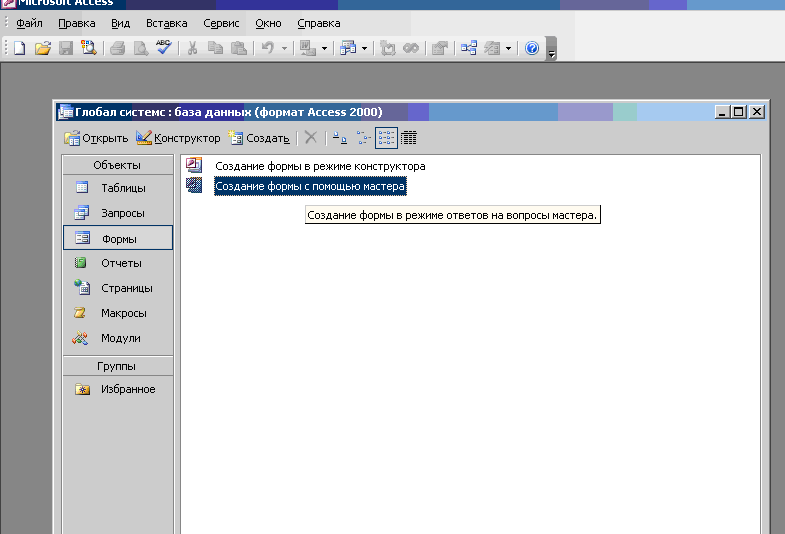Open the Справка menu
785x534 pixels.
[318, 24]
